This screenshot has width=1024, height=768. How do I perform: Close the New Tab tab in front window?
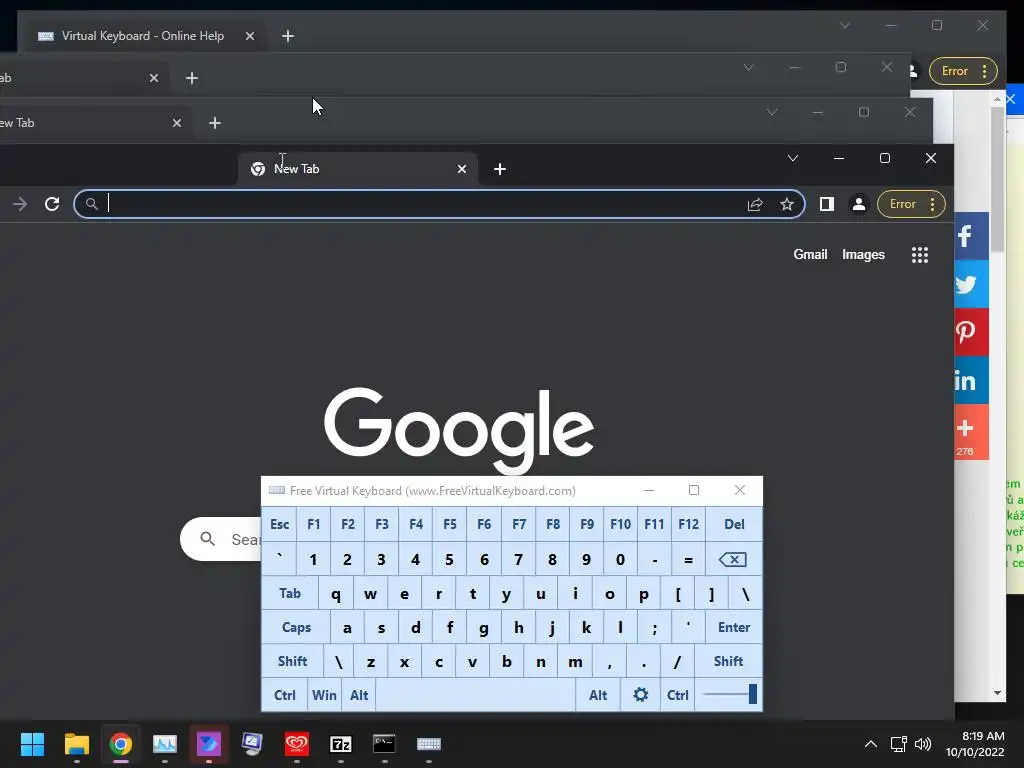(462, 169)
